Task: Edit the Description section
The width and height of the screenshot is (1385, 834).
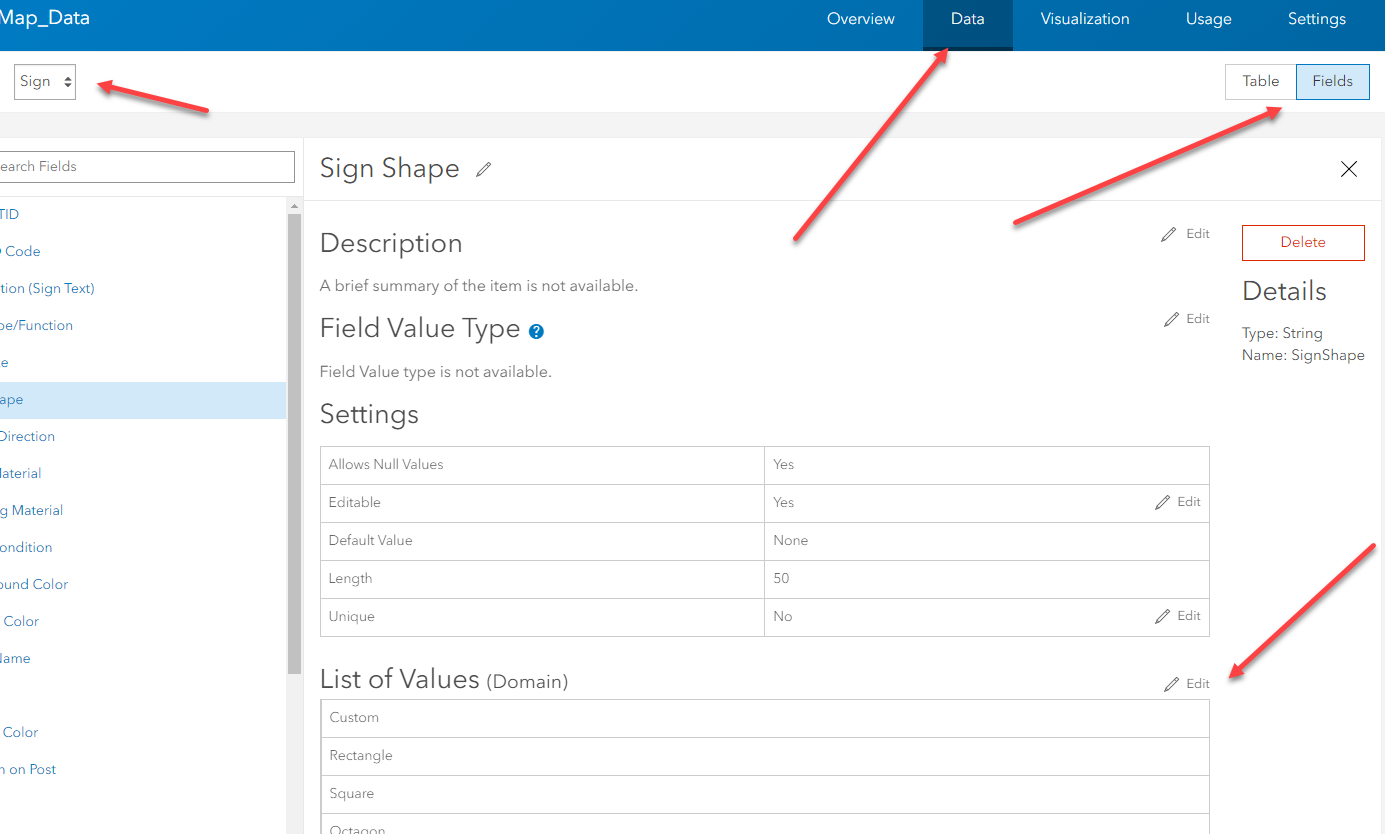Action: tap(1186, 234)
